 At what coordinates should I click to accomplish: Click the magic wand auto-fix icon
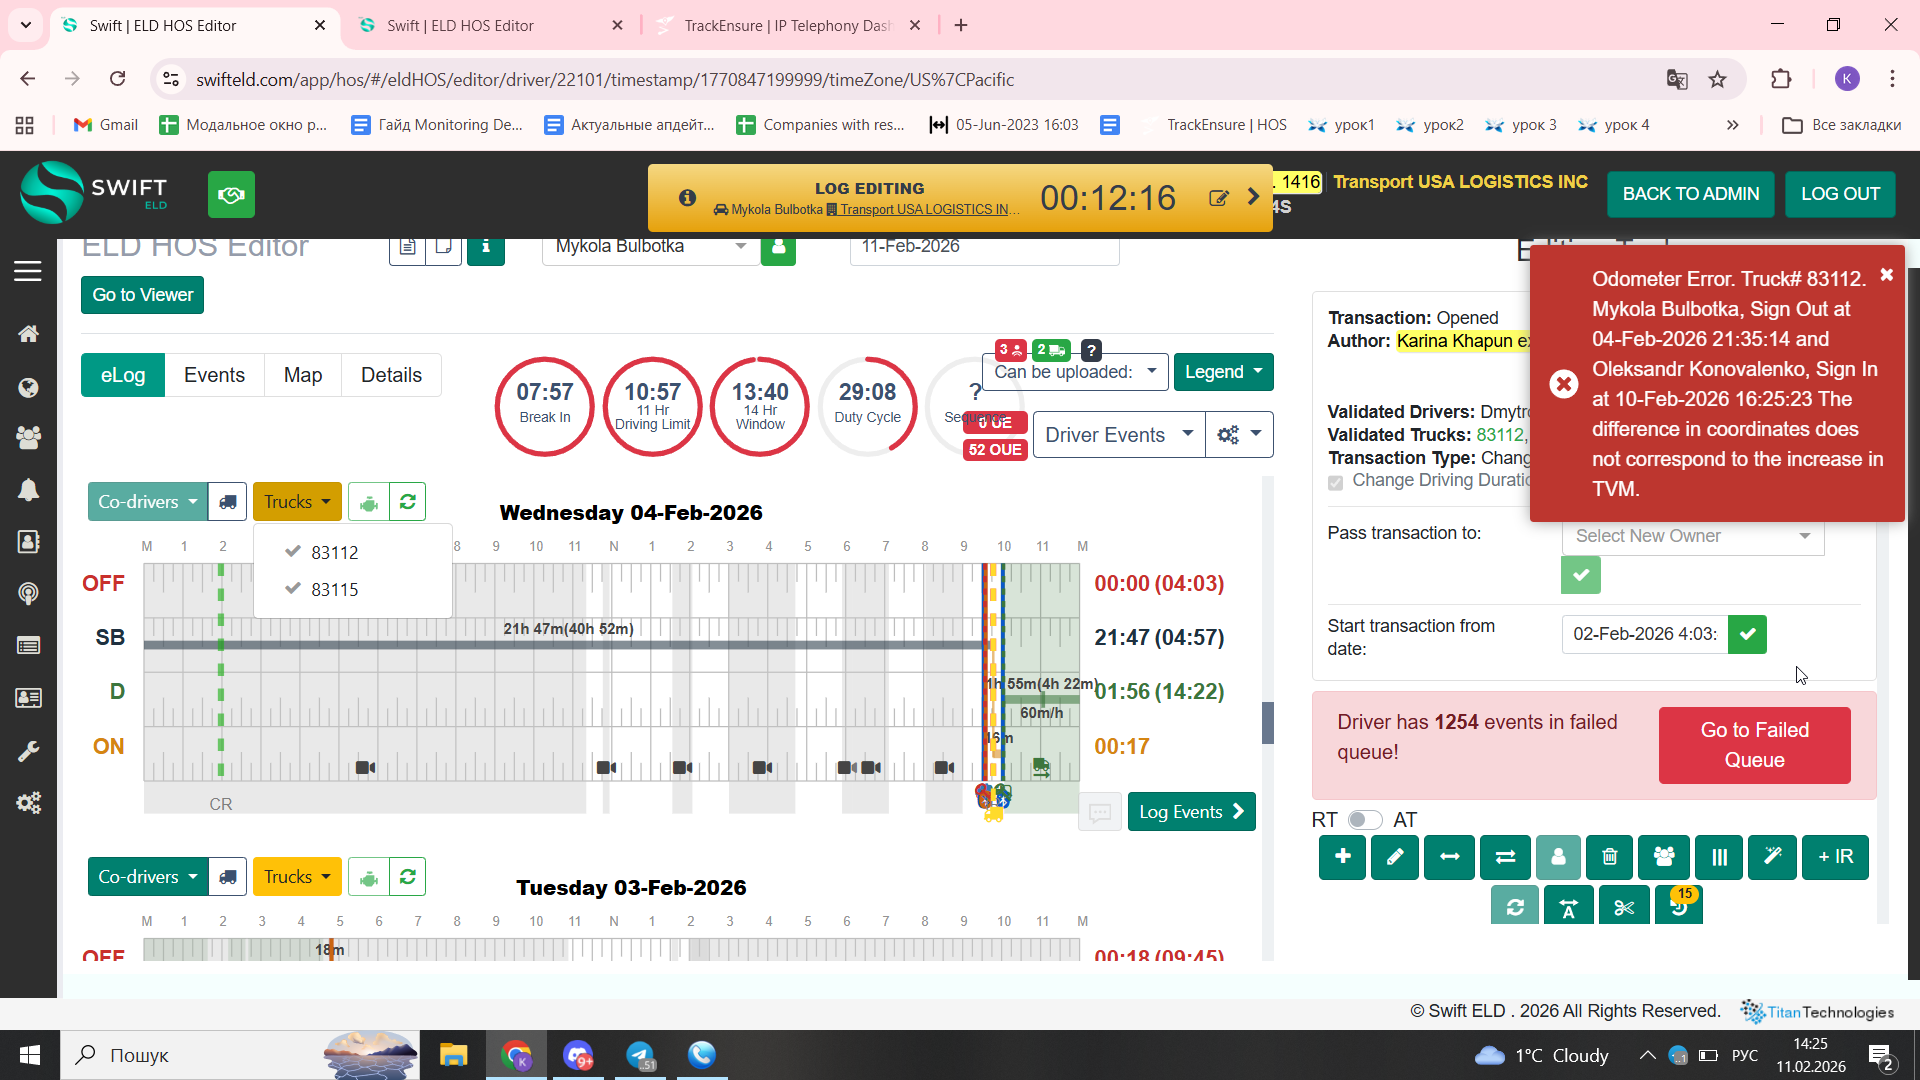tap(1772, 857)
